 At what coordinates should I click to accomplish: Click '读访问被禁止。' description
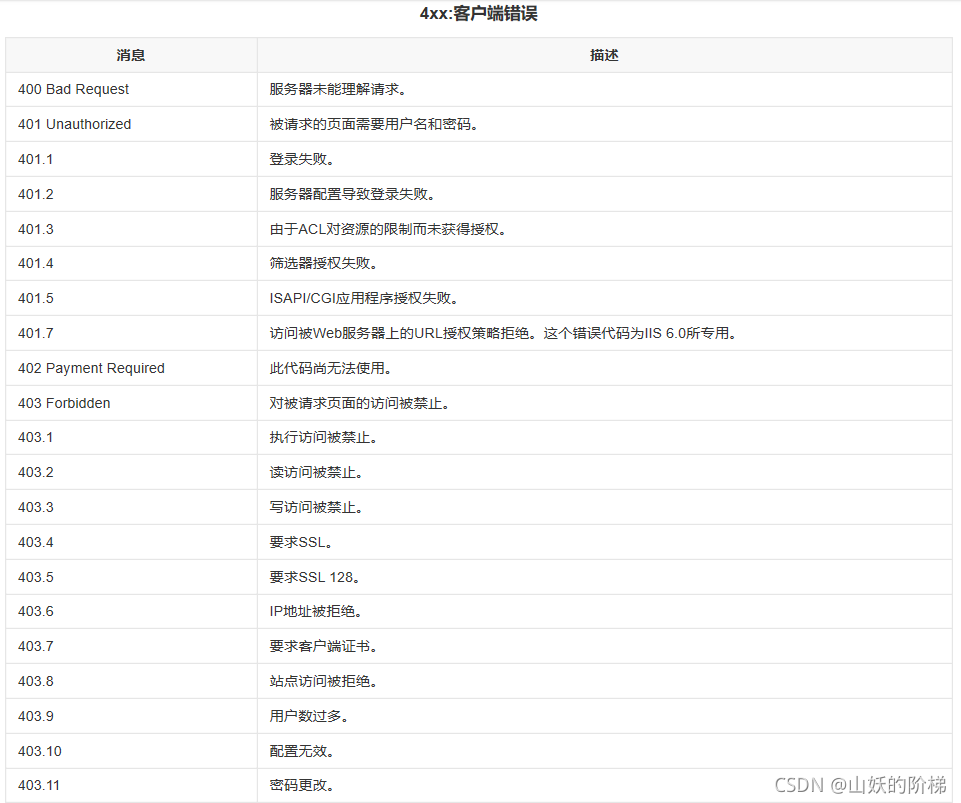pyautogui.click(x=316, y=473)
